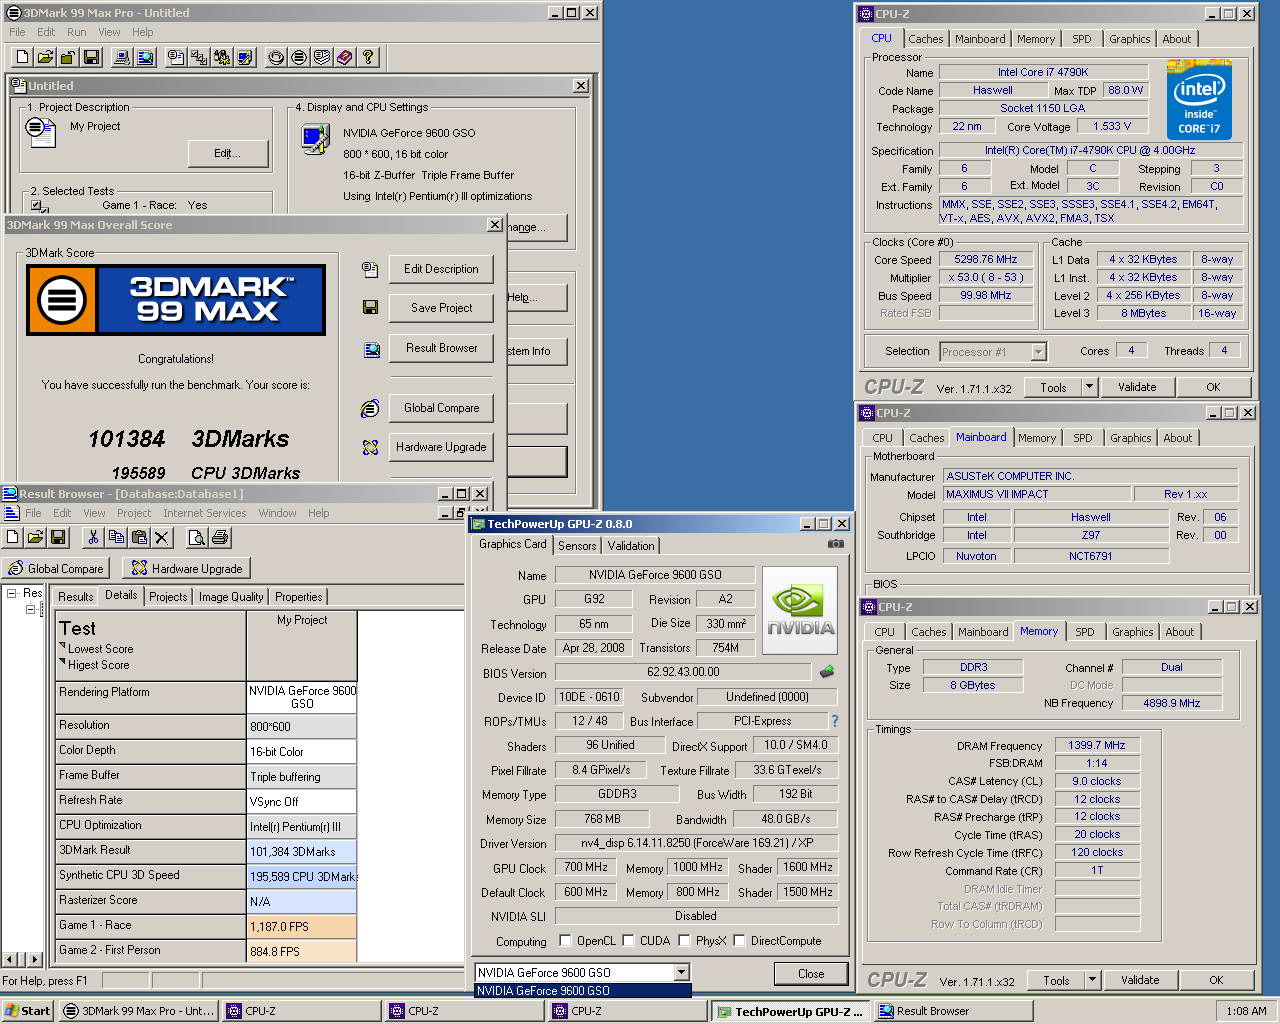
Task: Click the selected tests checklist icon in 3DMark toolbar
Action: point(199,57)
